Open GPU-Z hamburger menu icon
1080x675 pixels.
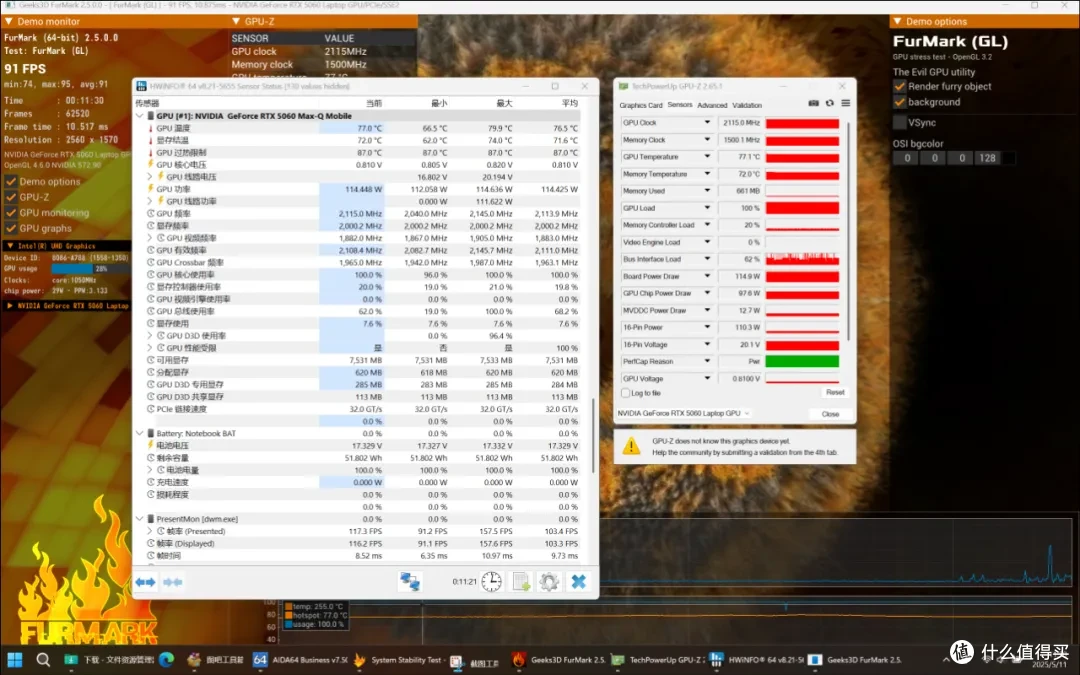(x=845, y=103)
